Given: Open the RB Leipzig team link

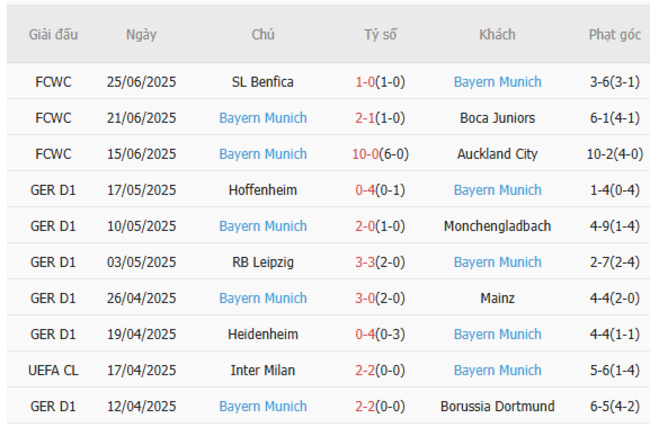Looking at the screenshot, I should click(263, 262).
